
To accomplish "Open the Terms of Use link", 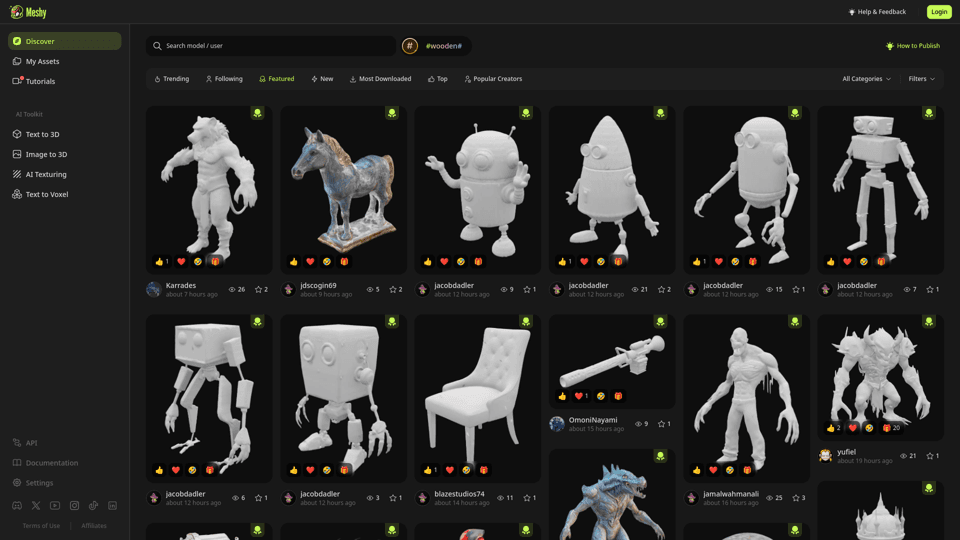I will 41,526.
